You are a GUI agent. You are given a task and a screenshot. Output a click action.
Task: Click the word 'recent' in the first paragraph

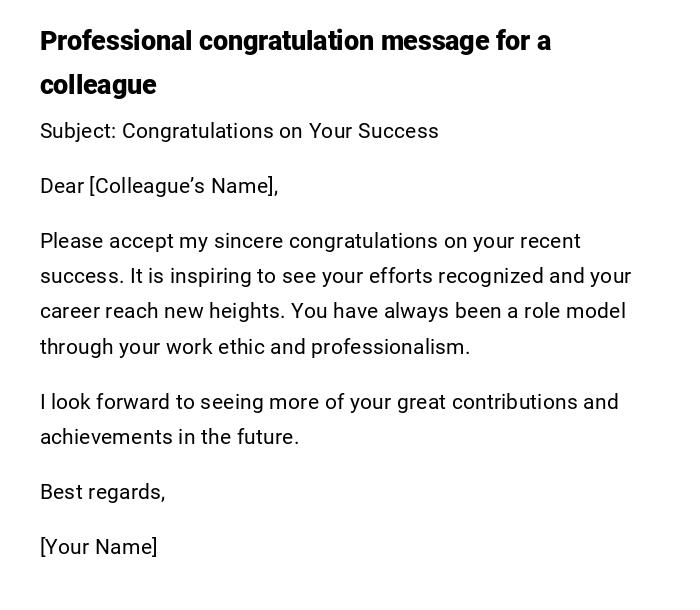pyautogui.click(x=549, y=241)
